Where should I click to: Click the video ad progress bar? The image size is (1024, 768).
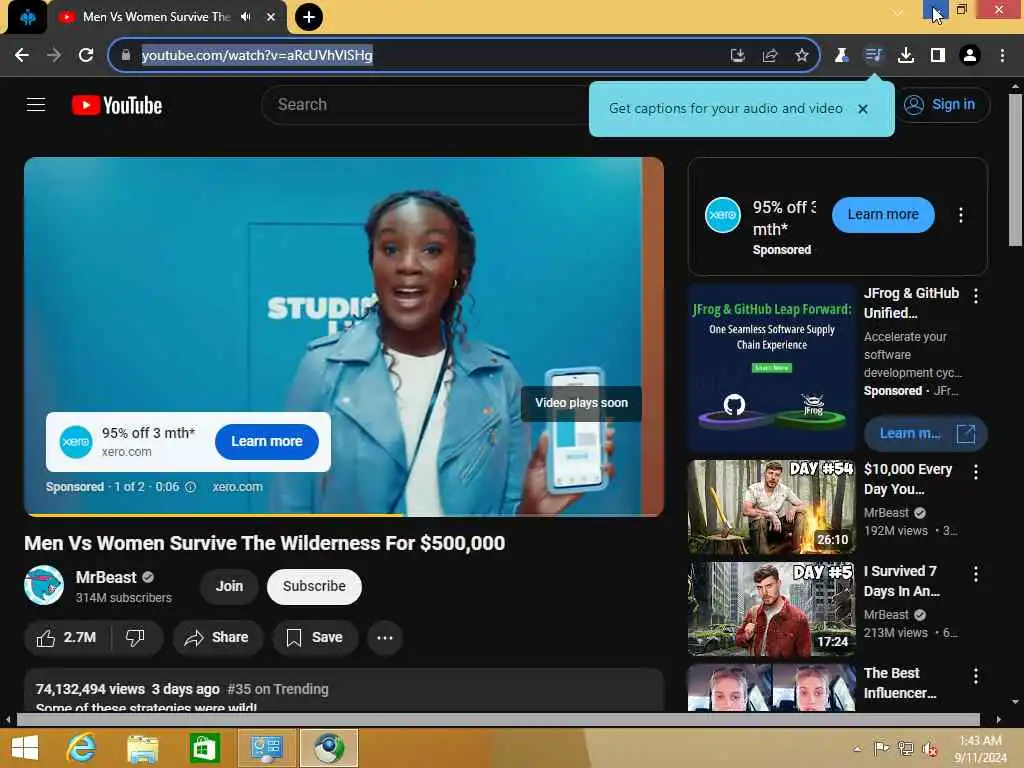pos(344,515)
